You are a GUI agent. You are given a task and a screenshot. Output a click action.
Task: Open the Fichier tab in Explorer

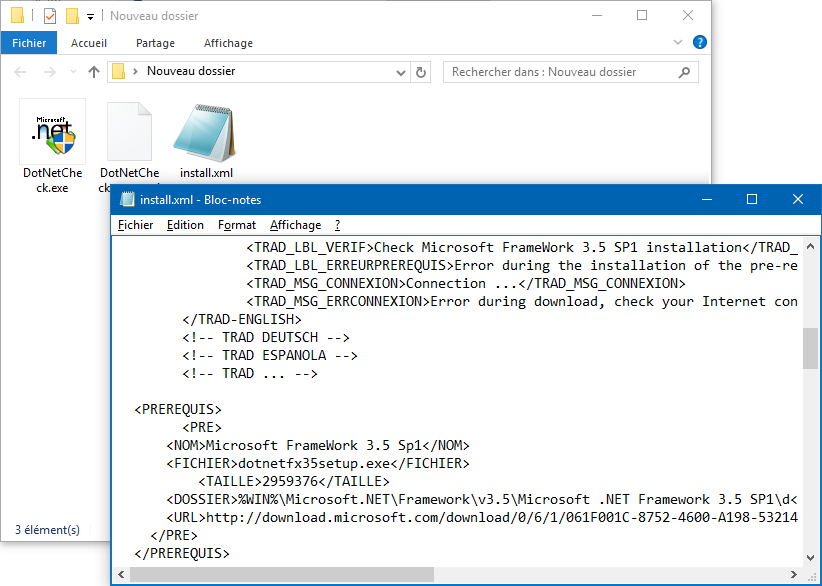click(29, 43)
